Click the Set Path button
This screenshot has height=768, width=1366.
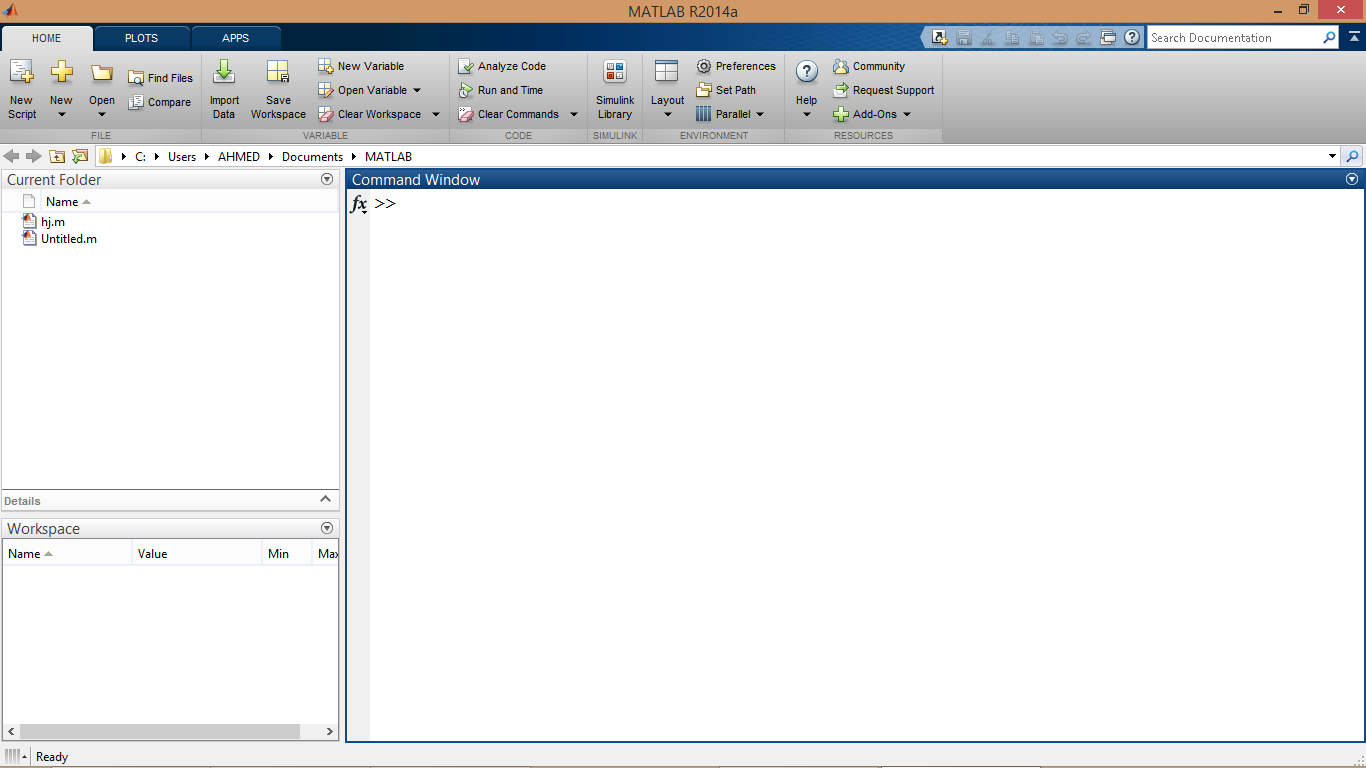(726, 90)
